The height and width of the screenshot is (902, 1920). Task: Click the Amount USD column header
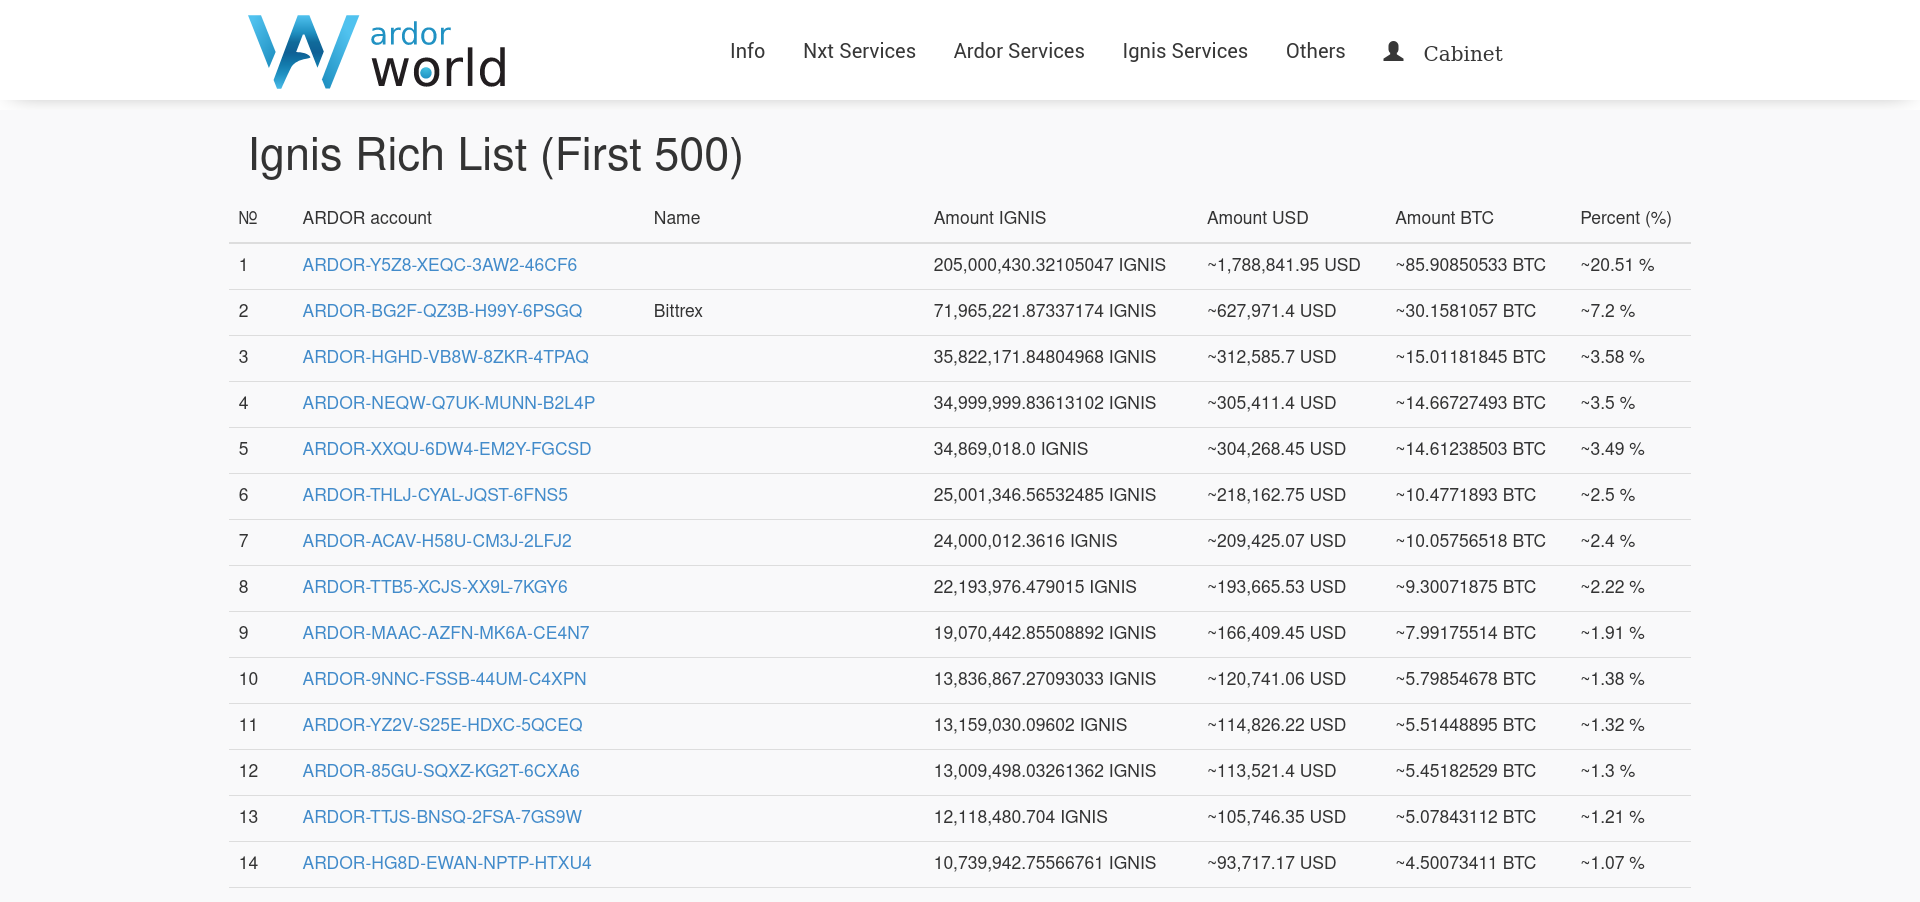click(x=1257, y=218)
